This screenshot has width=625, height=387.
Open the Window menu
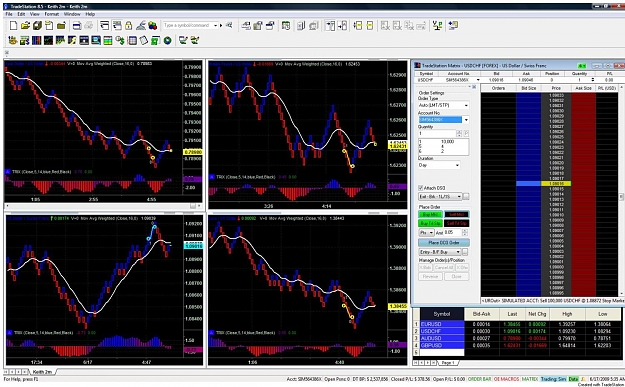coord(72,14)
